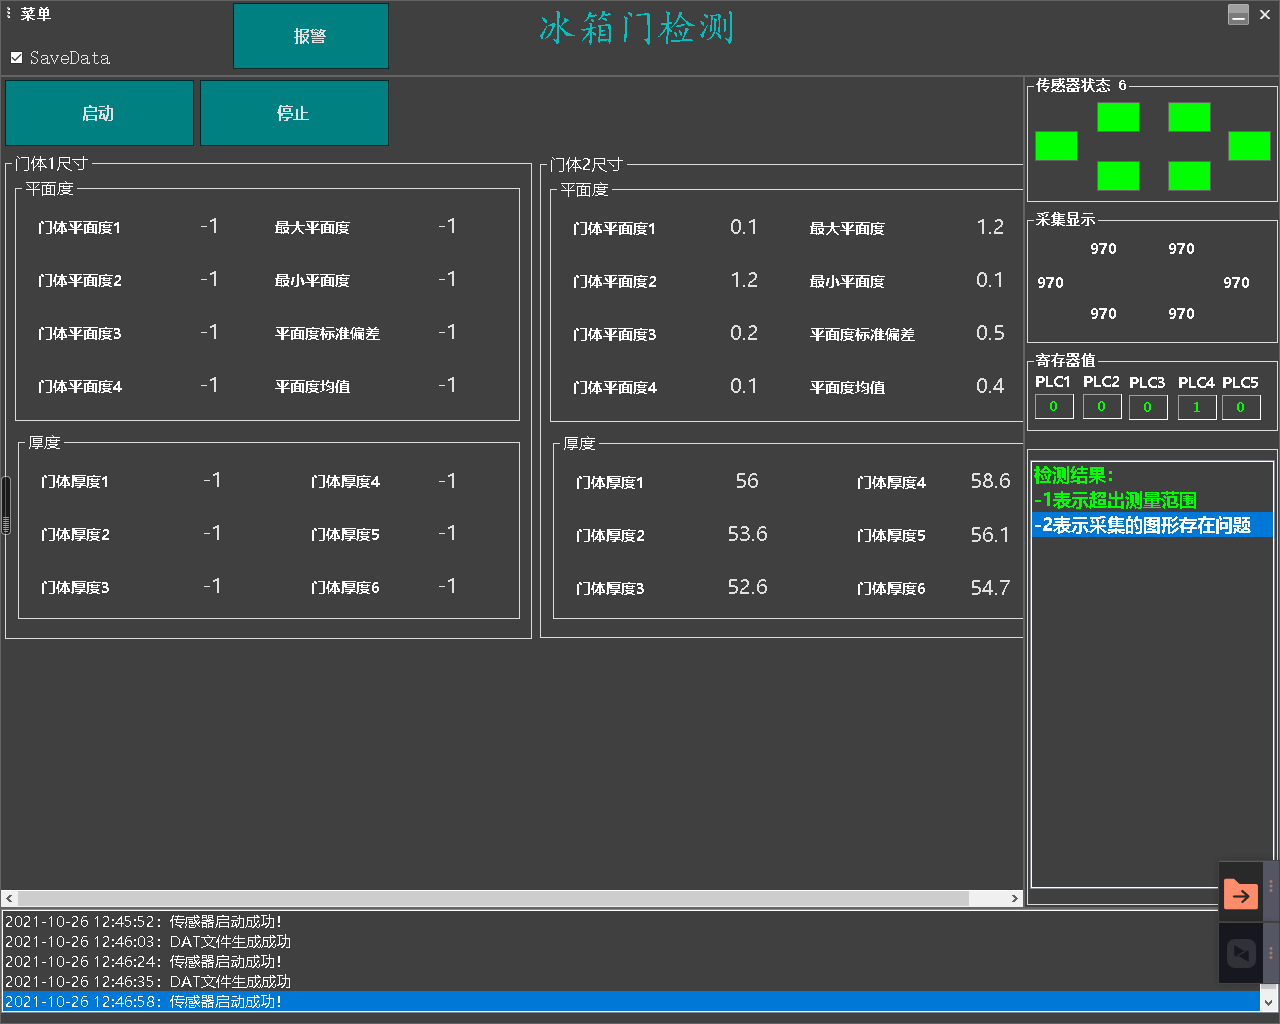The image size is (1280, 1024).
Task: Click the PLC1 register value field
Action: (x=1054, y=407)
